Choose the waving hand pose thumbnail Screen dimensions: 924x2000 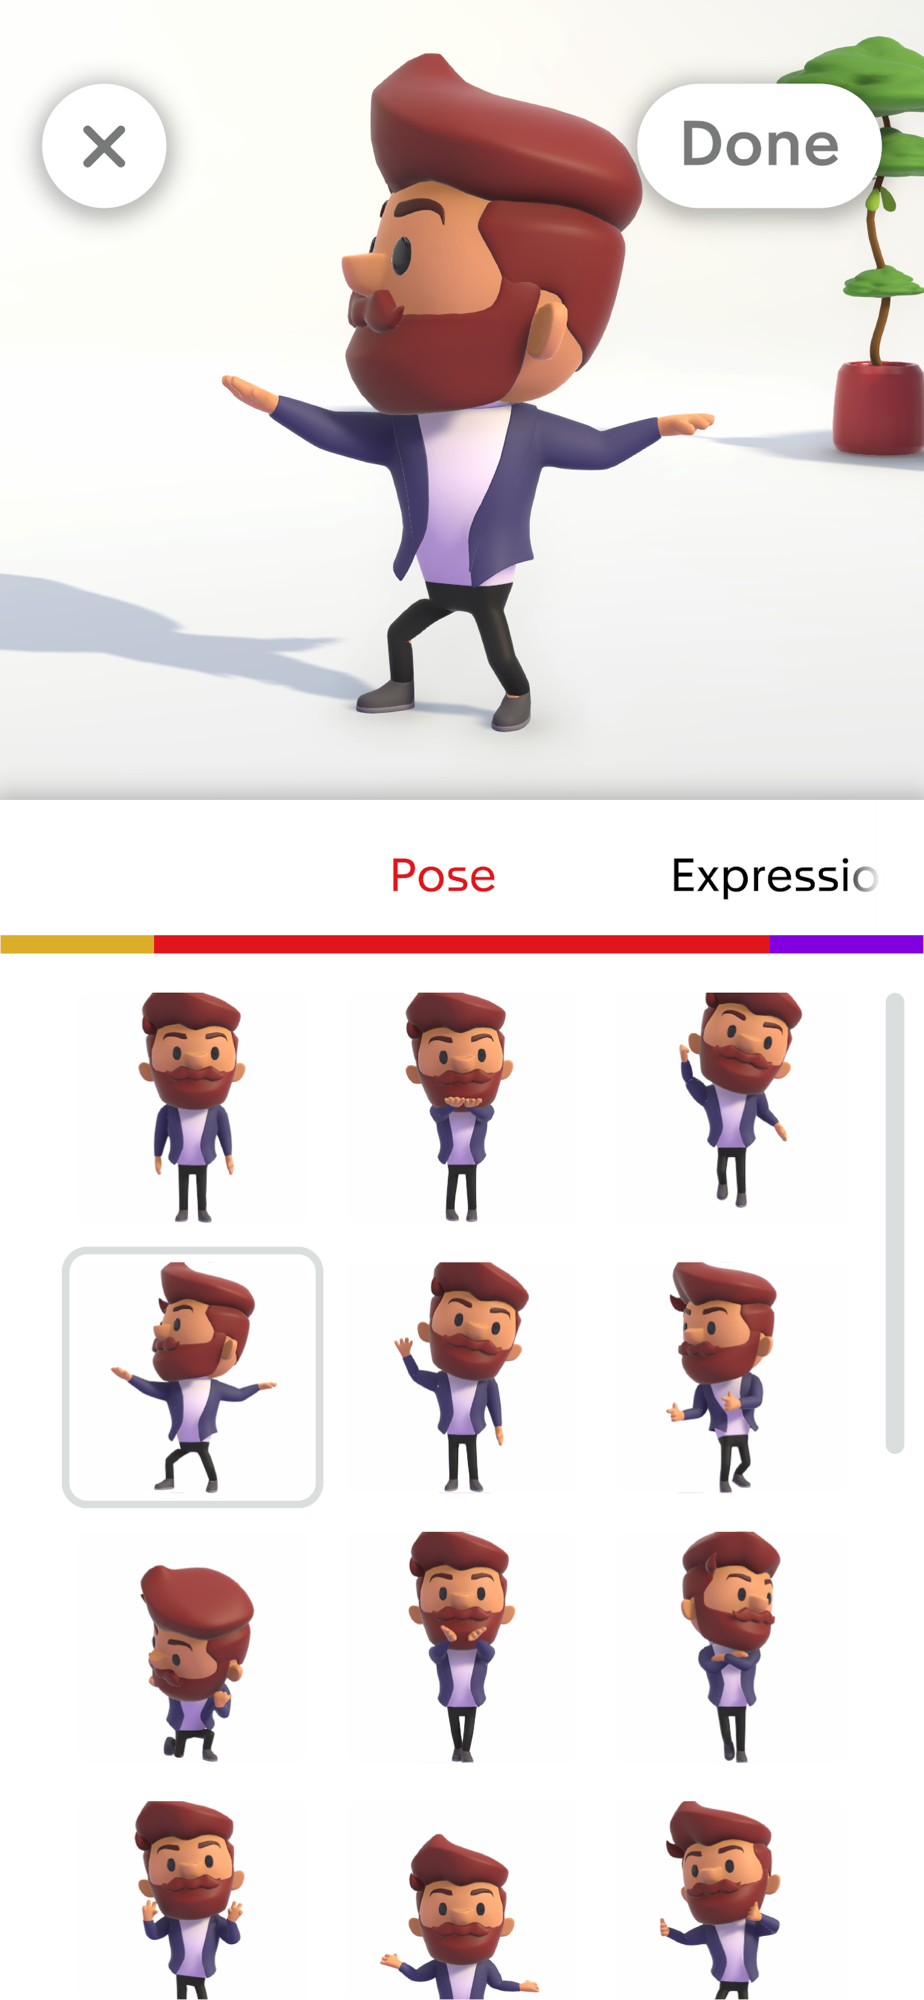coord(460,1377)
